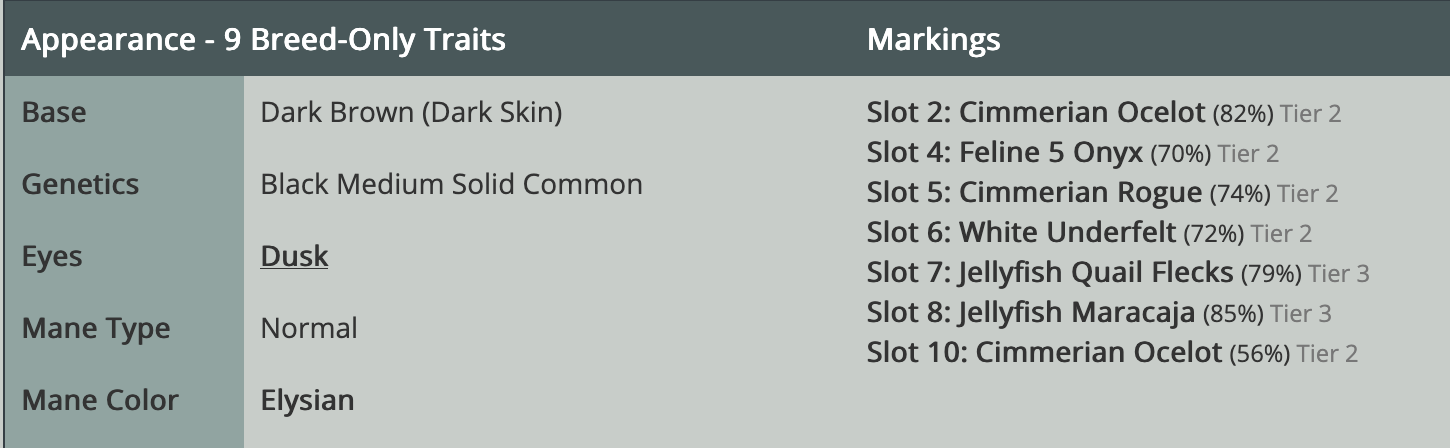Click the Markings section header
The height and width of the screenshot is (448, 1450).
(x=933, y=40)
